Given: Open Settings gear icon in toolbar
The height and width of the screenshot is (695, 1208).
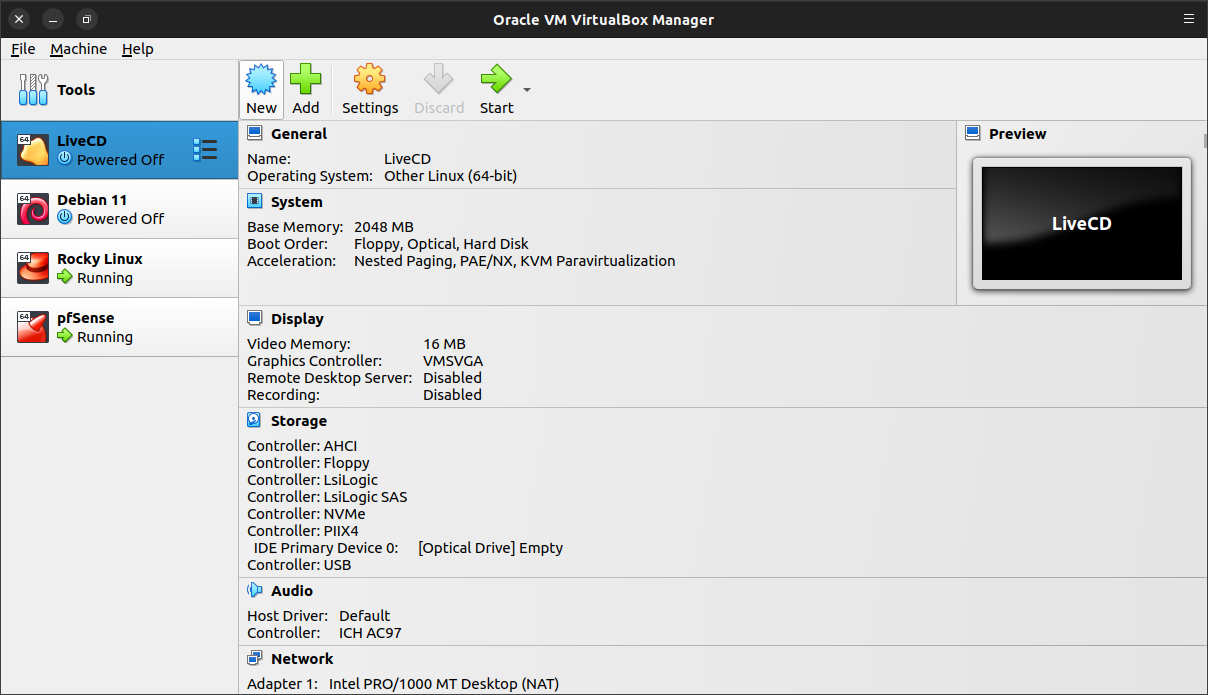Looking at the screenshot, I should pos(370,79).
